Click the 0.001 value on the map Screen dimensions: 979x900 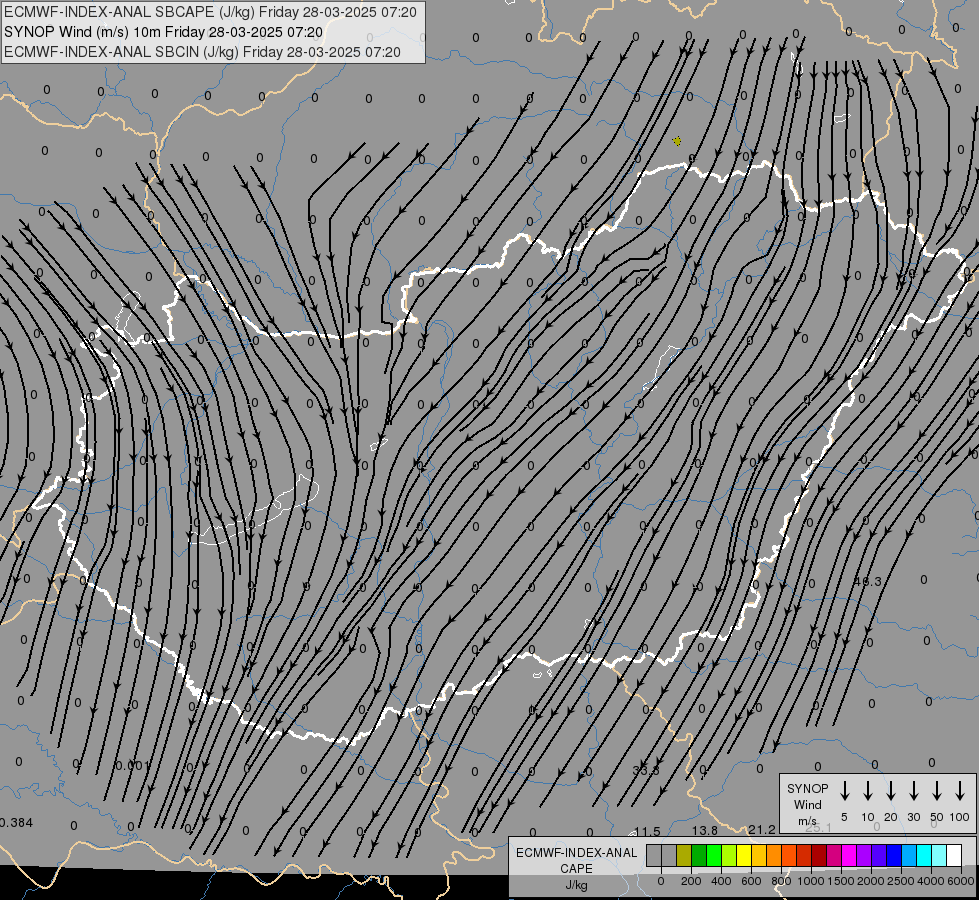[x=133, y=765]
